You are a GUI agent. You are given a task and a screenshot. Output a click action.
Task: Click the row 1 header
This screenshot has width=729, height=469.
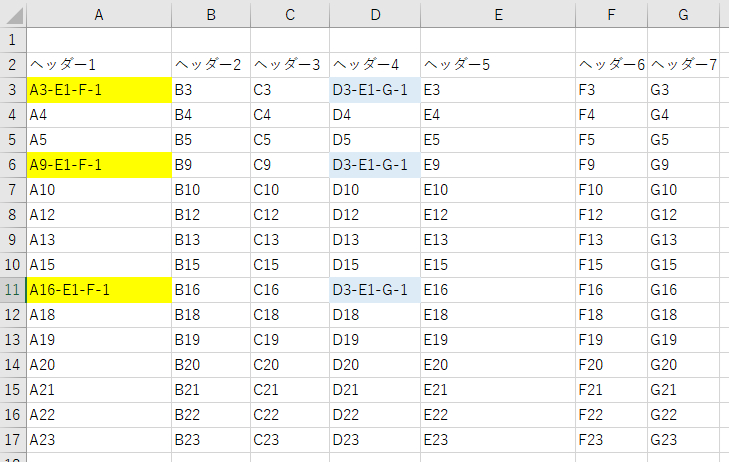[13, 40]
